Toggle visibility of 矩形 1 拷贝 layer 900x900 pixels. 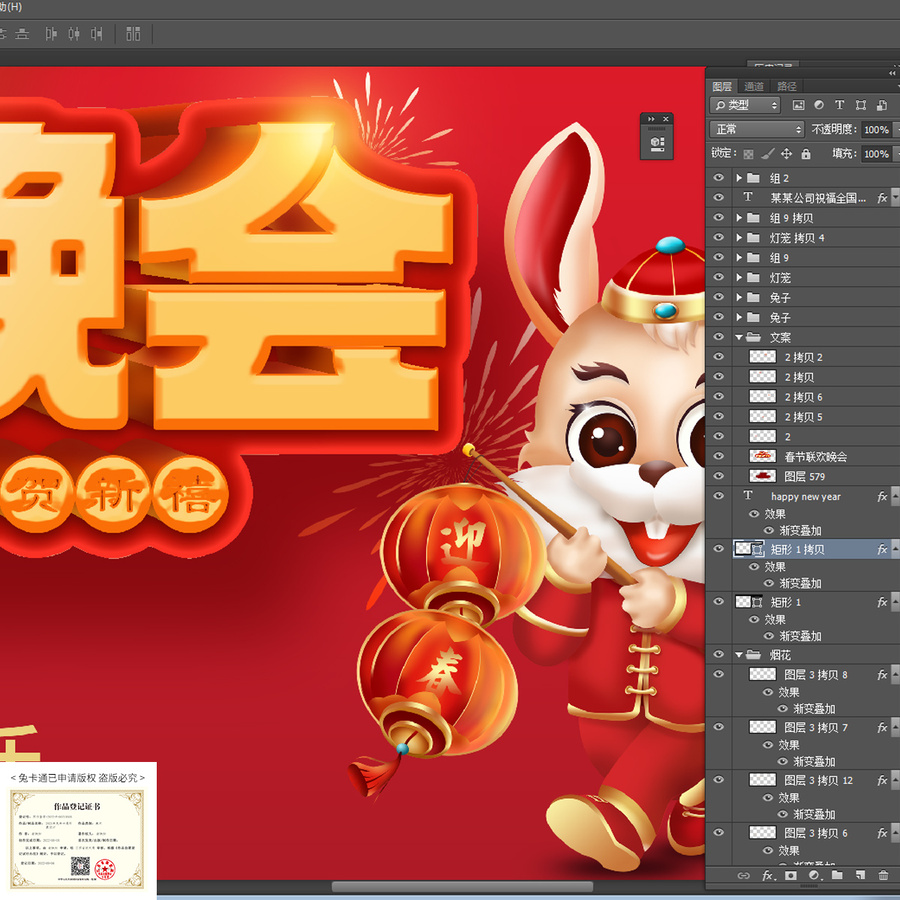pyautogui.click(x=719, y=549)
